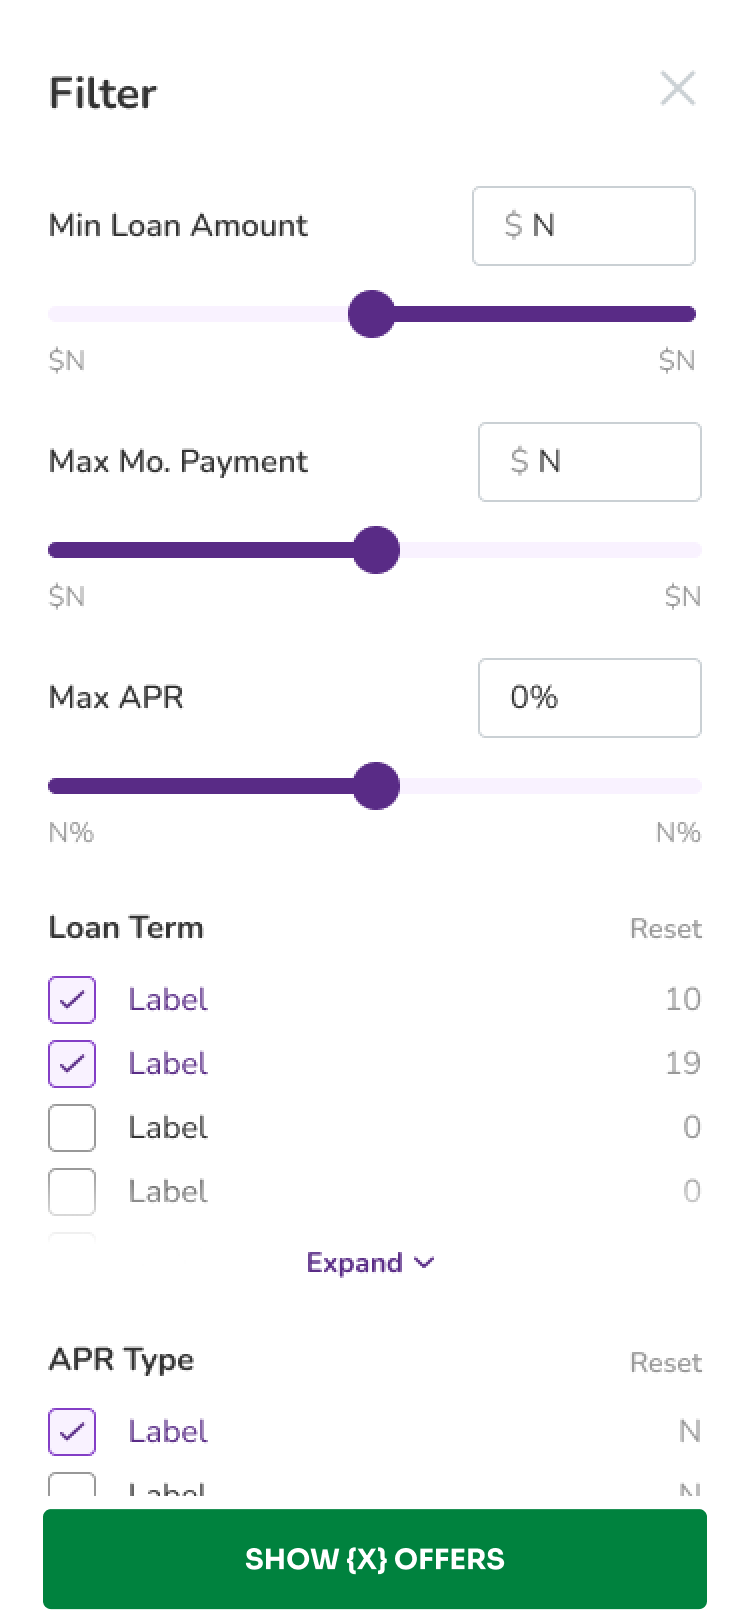750x1624 pixels.
Task: Click the Max APR percentage field
Action: [590, 698]
